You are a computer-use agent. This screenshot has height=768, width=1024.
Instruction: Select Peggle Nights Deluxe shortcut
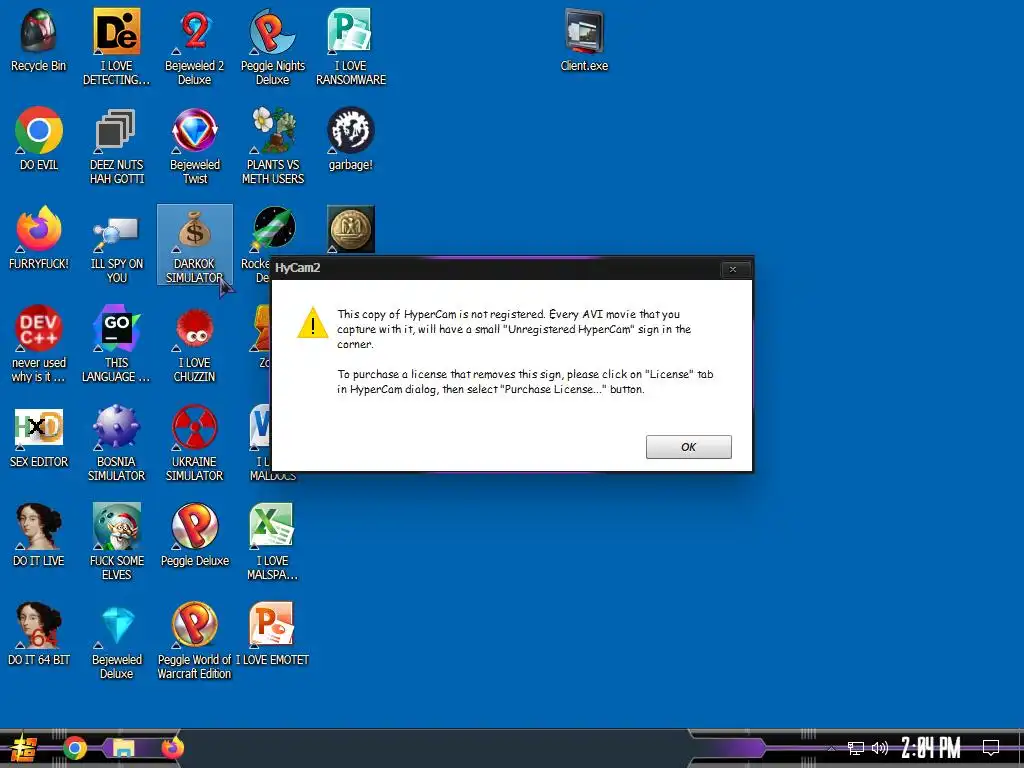272,46
